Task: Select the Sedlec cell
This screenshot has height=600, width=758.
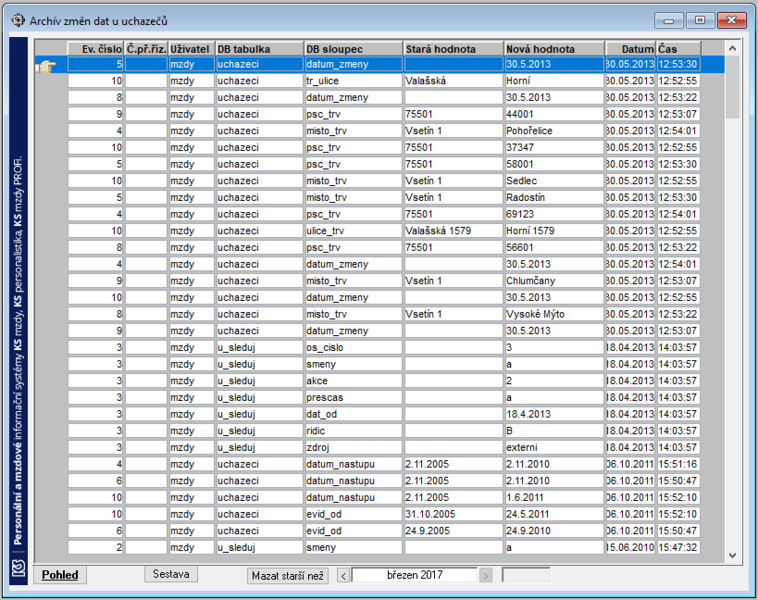Action: tap(554, 181)
